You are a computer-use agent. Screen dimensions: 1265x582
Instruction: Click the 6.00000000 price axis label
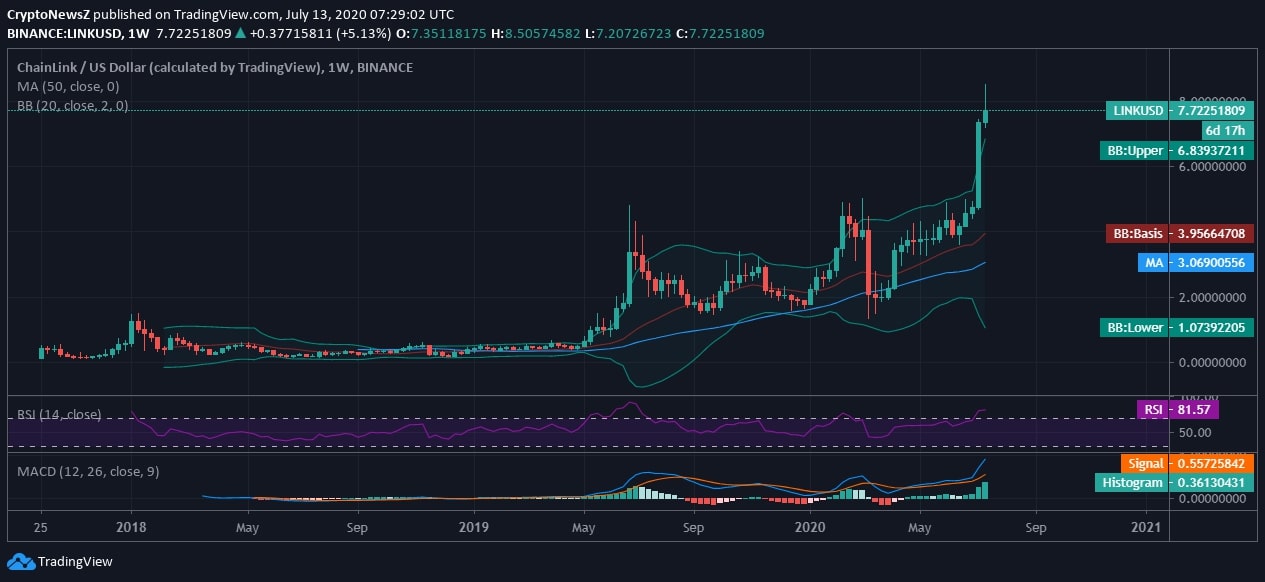click(x=1212, y=167)
